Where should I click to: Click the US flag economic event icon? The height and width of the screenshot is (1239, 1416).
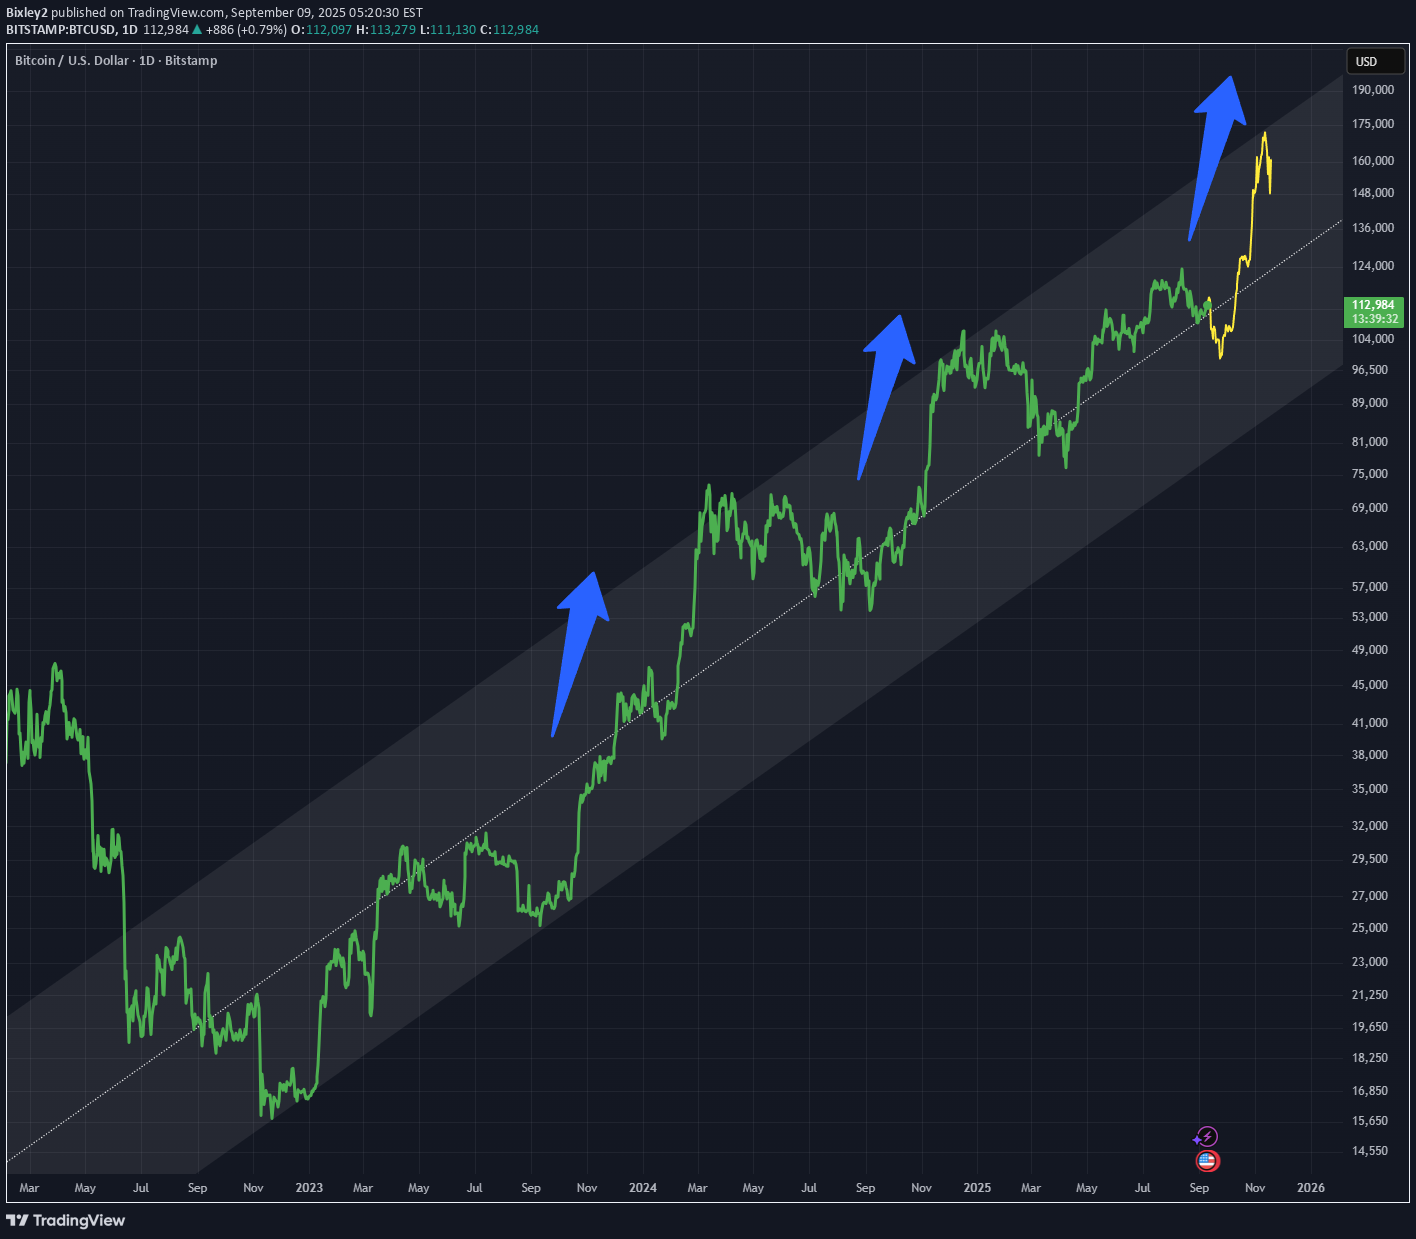pos(1207,1161)
